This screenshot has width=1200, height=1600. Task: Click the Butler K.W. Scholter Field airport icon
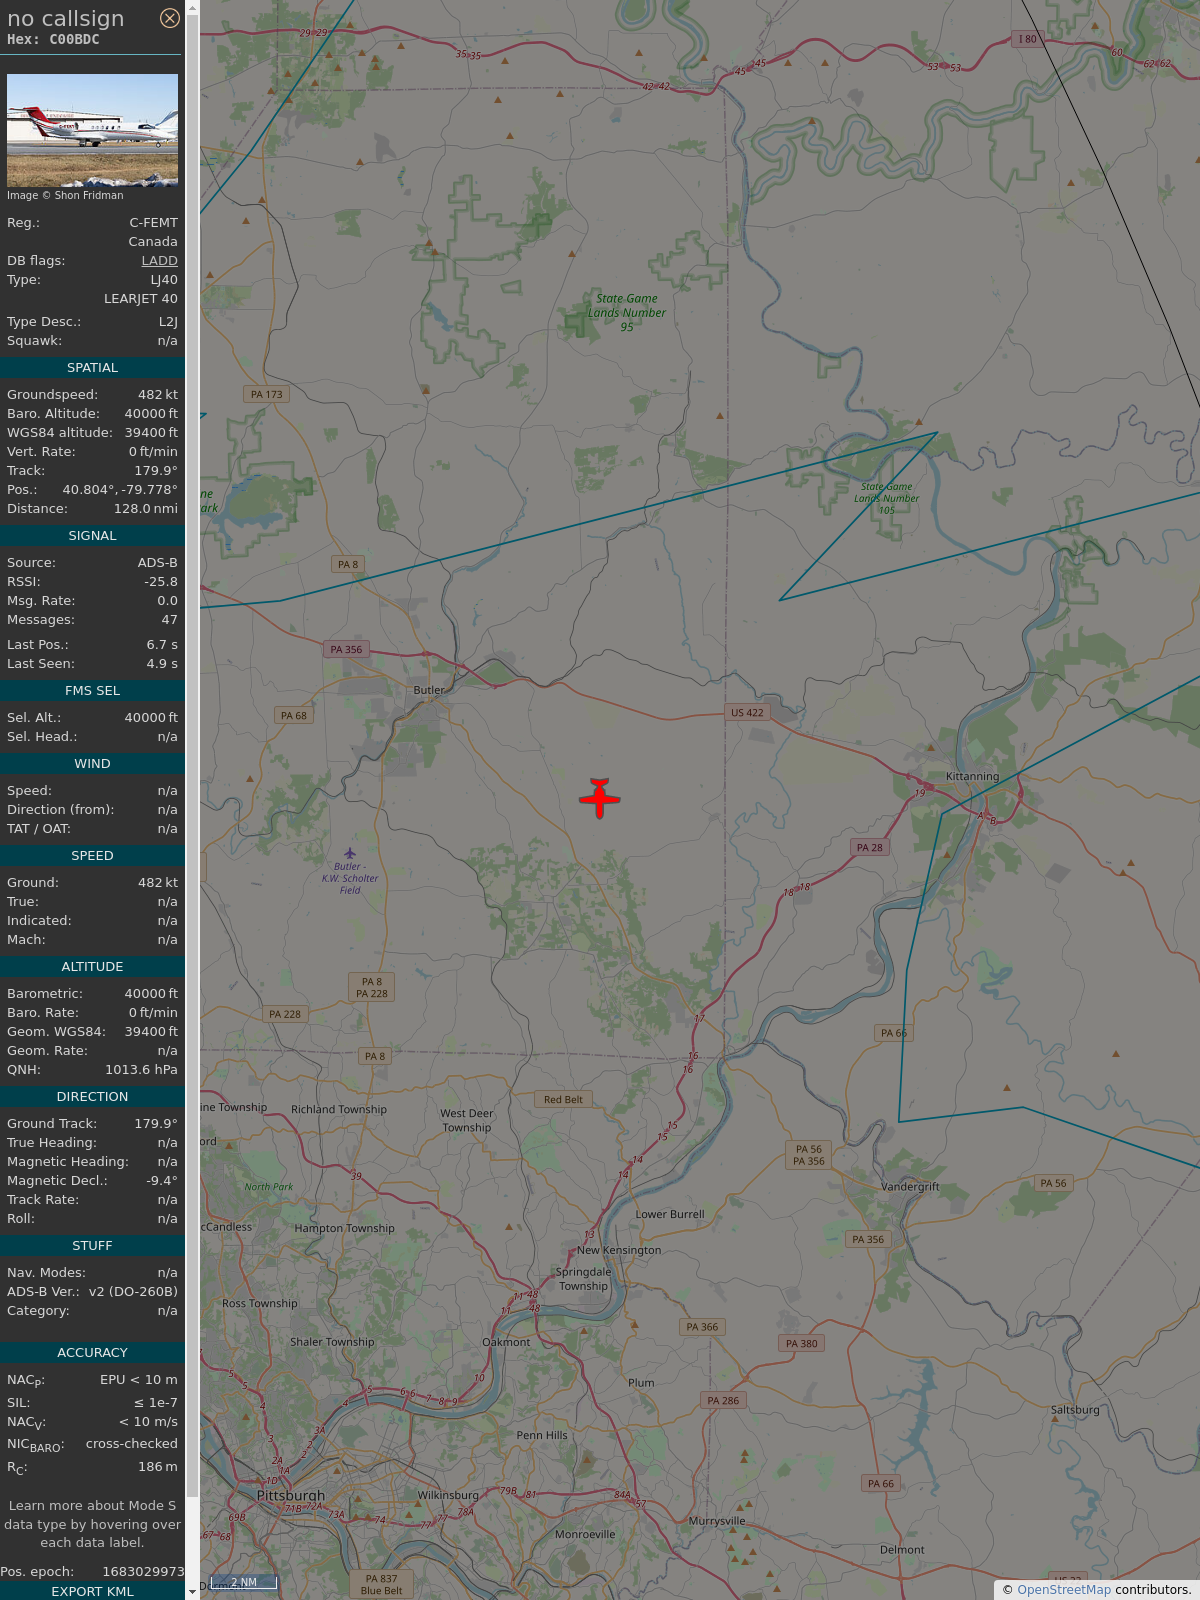[349, 854]
